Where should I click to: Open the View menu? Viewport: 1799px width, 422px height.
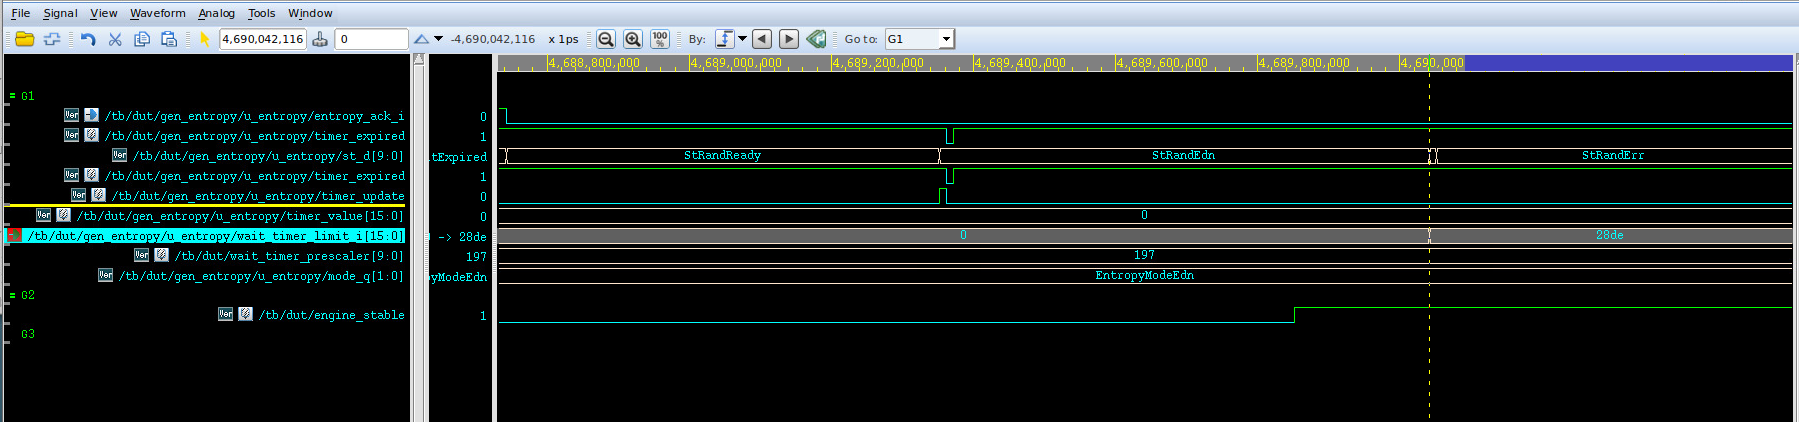103,13
